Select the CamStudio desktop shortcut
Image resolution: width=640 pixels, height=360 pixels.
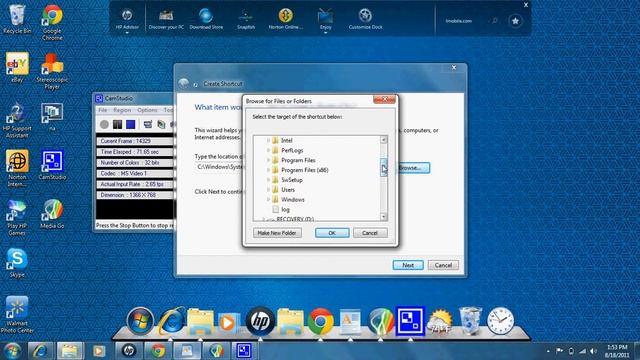pyautogui.click(x=52, y=165)
